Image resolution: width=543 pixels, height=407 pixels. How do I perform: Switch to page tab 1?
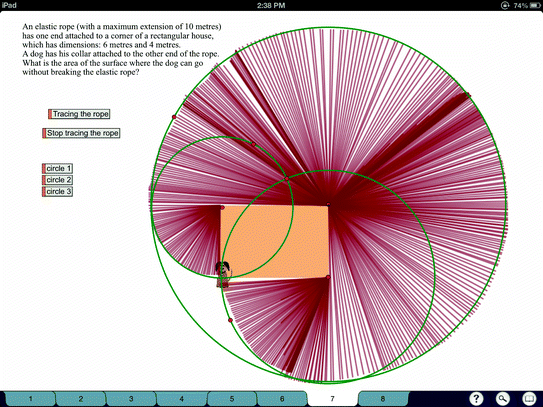30,399
